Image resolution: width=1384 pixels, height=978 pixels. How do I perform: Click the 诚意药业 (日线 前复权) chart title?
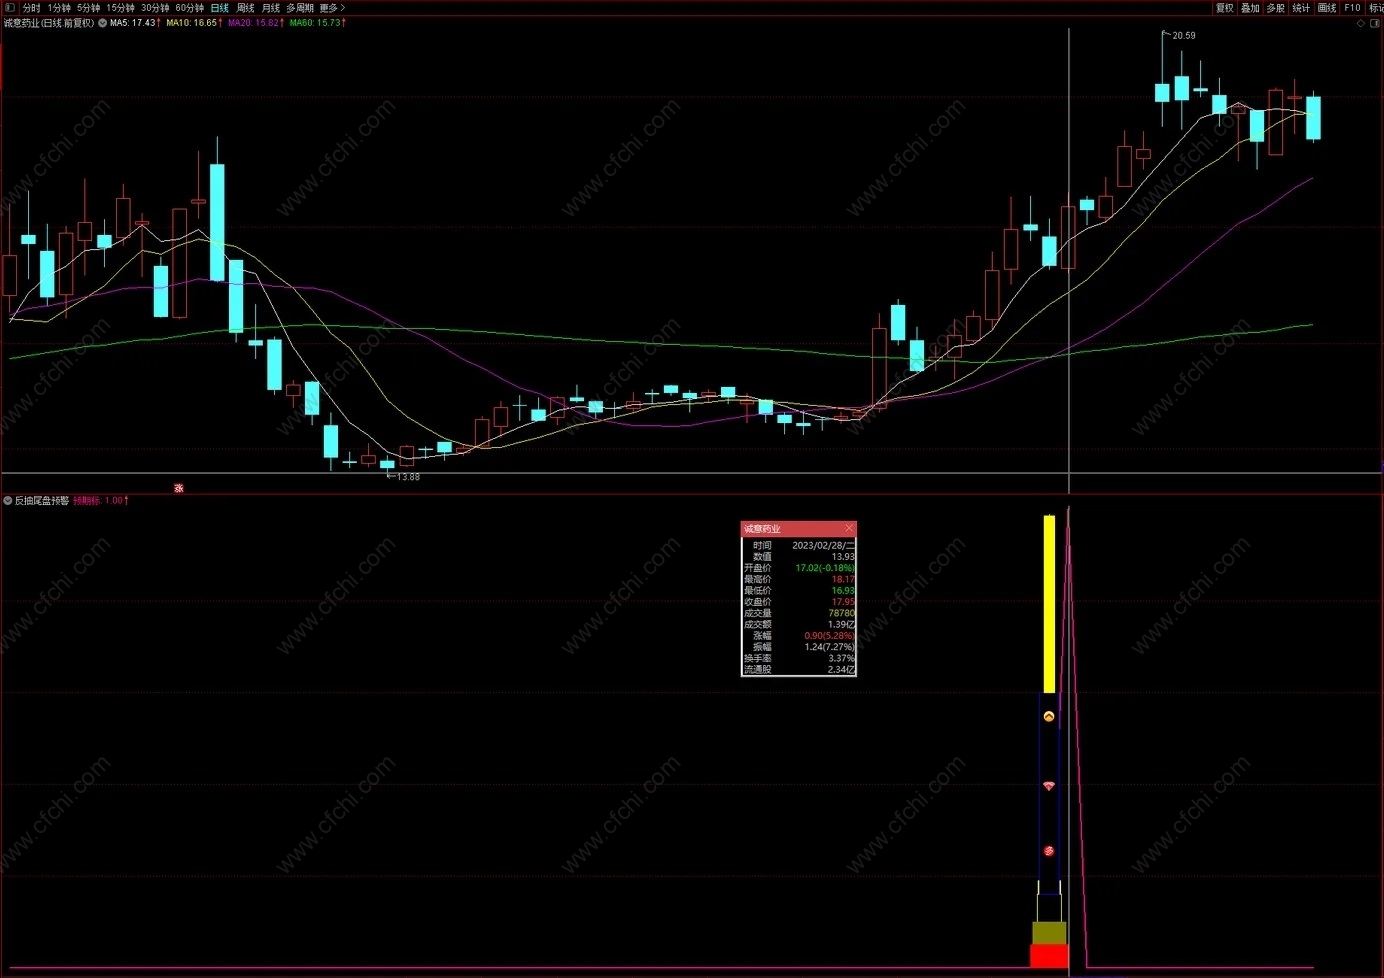[x=48, y=22]
